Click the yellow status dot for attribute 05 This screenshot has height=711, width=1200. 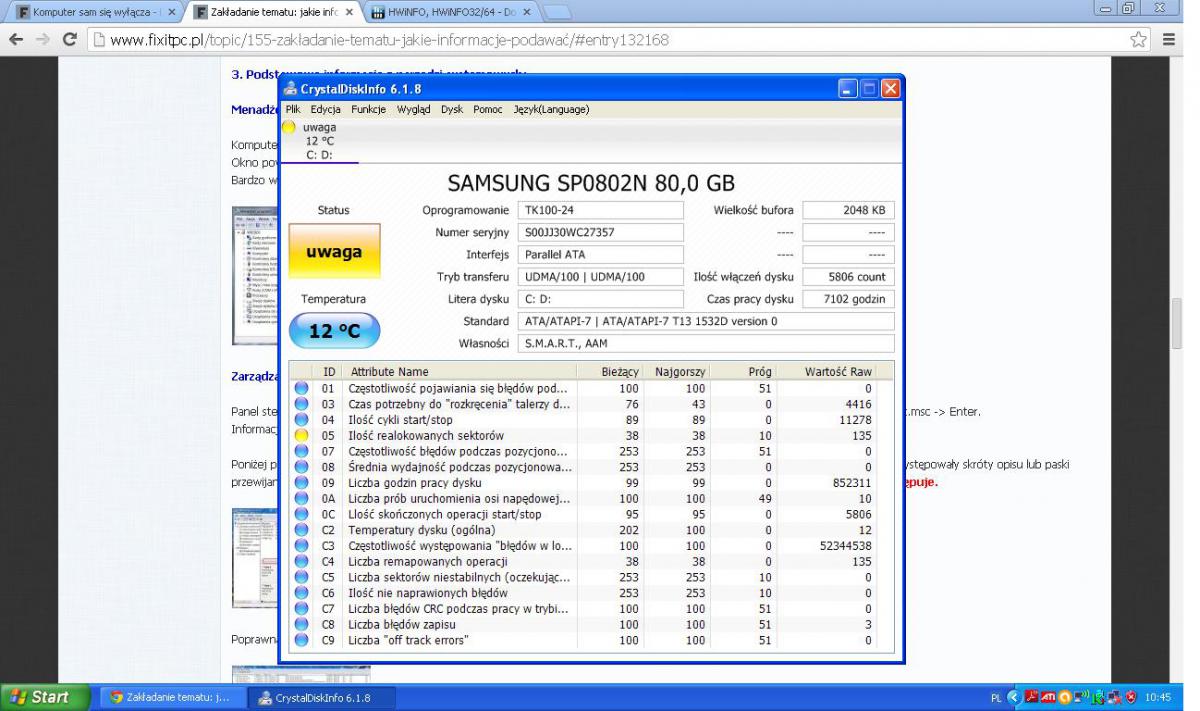pos(300,436)
